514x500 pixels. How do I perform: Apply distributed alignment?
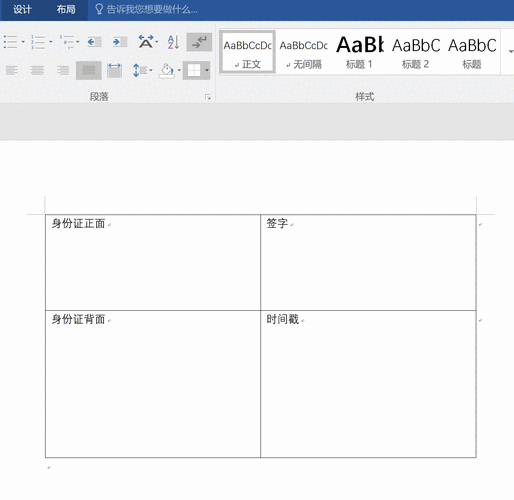coord(114,70)
